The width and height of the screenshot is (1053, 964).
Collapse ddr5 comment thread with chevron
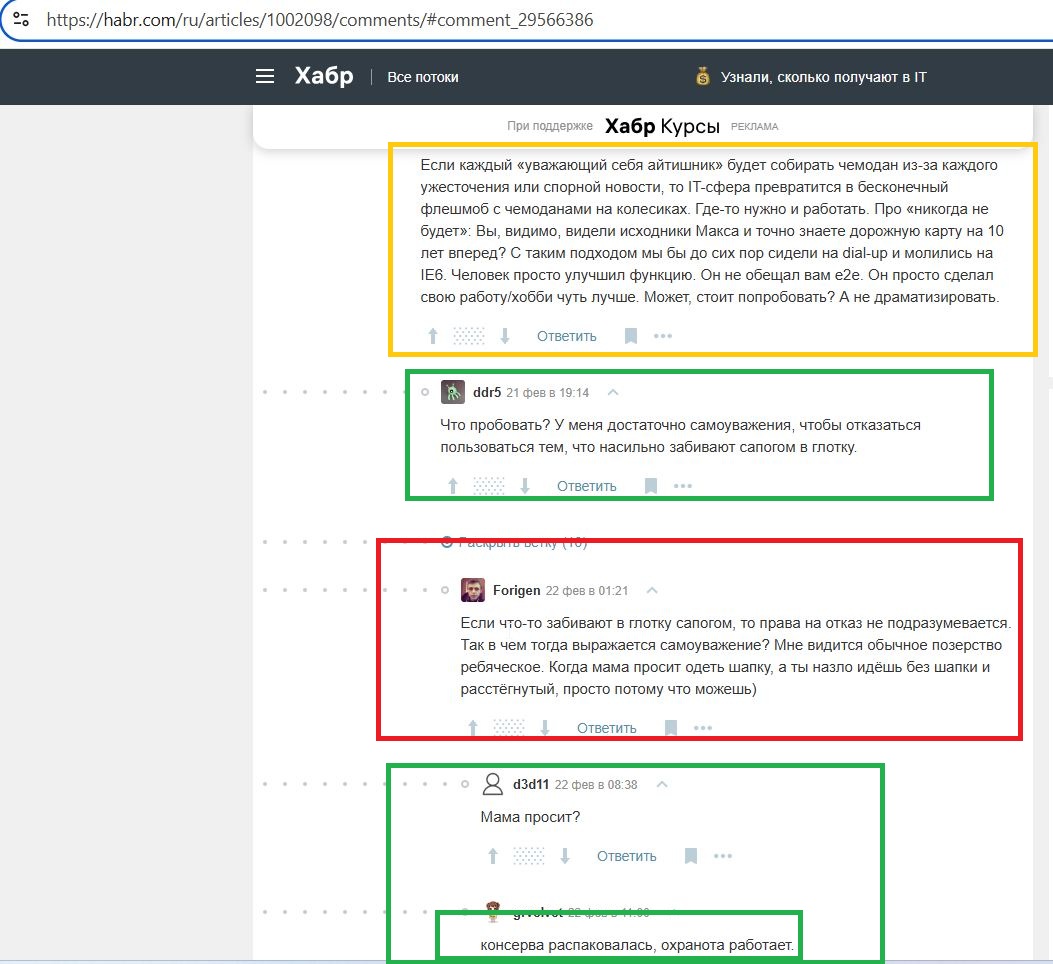pyautogui.click(x=614, y=392)
